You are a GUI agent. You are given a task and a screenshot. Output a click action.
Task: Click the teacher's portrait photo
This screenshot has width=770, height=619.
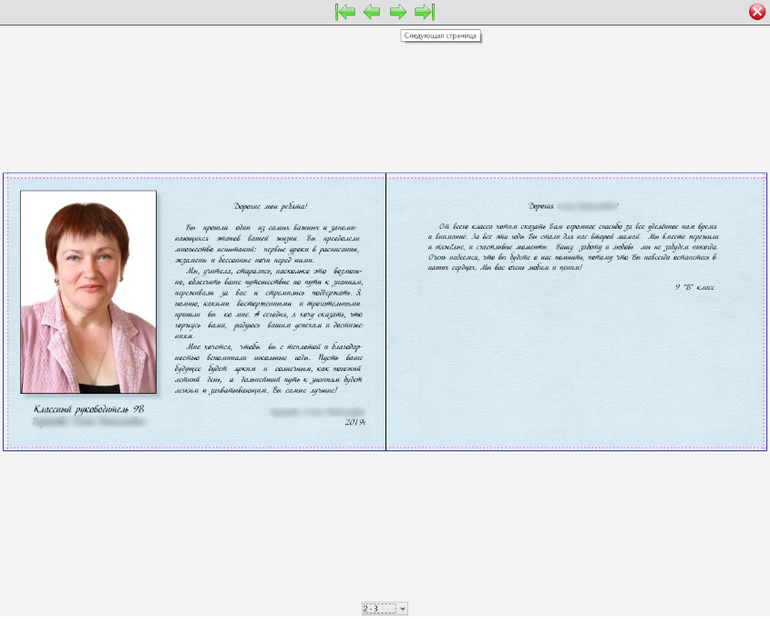pos(88,292)
